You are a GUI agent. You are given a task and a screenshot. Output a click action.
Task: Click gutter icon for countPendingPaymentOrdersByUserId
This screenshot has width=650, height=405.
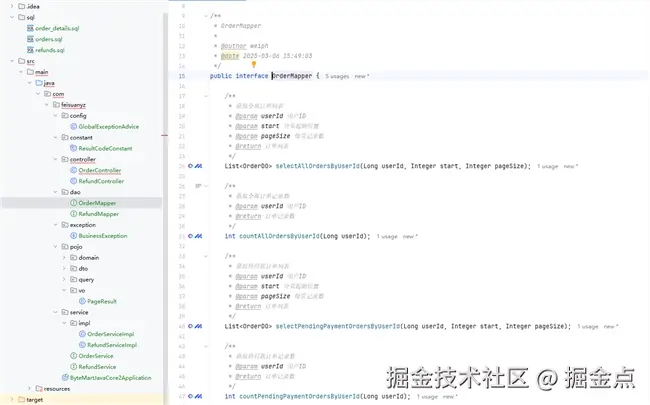pyautogui.click(x=198, y=396)
